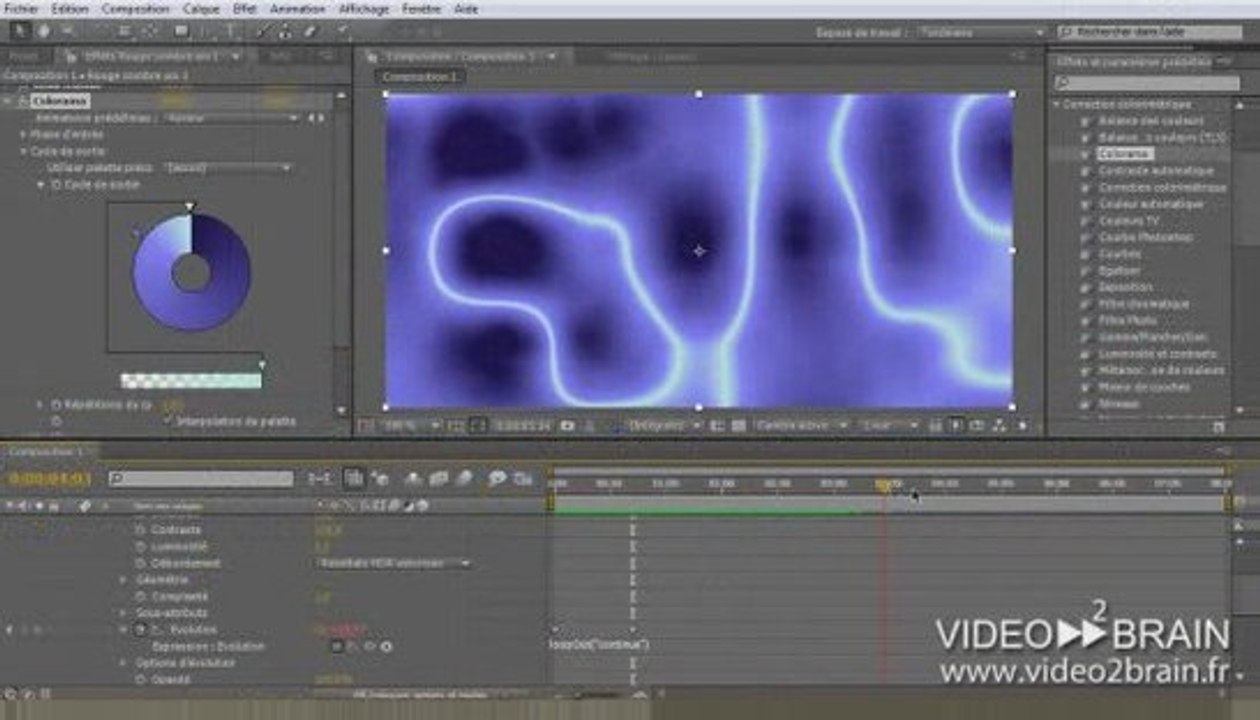Open brainstorm icon in timeline

[x=497, y=479]
